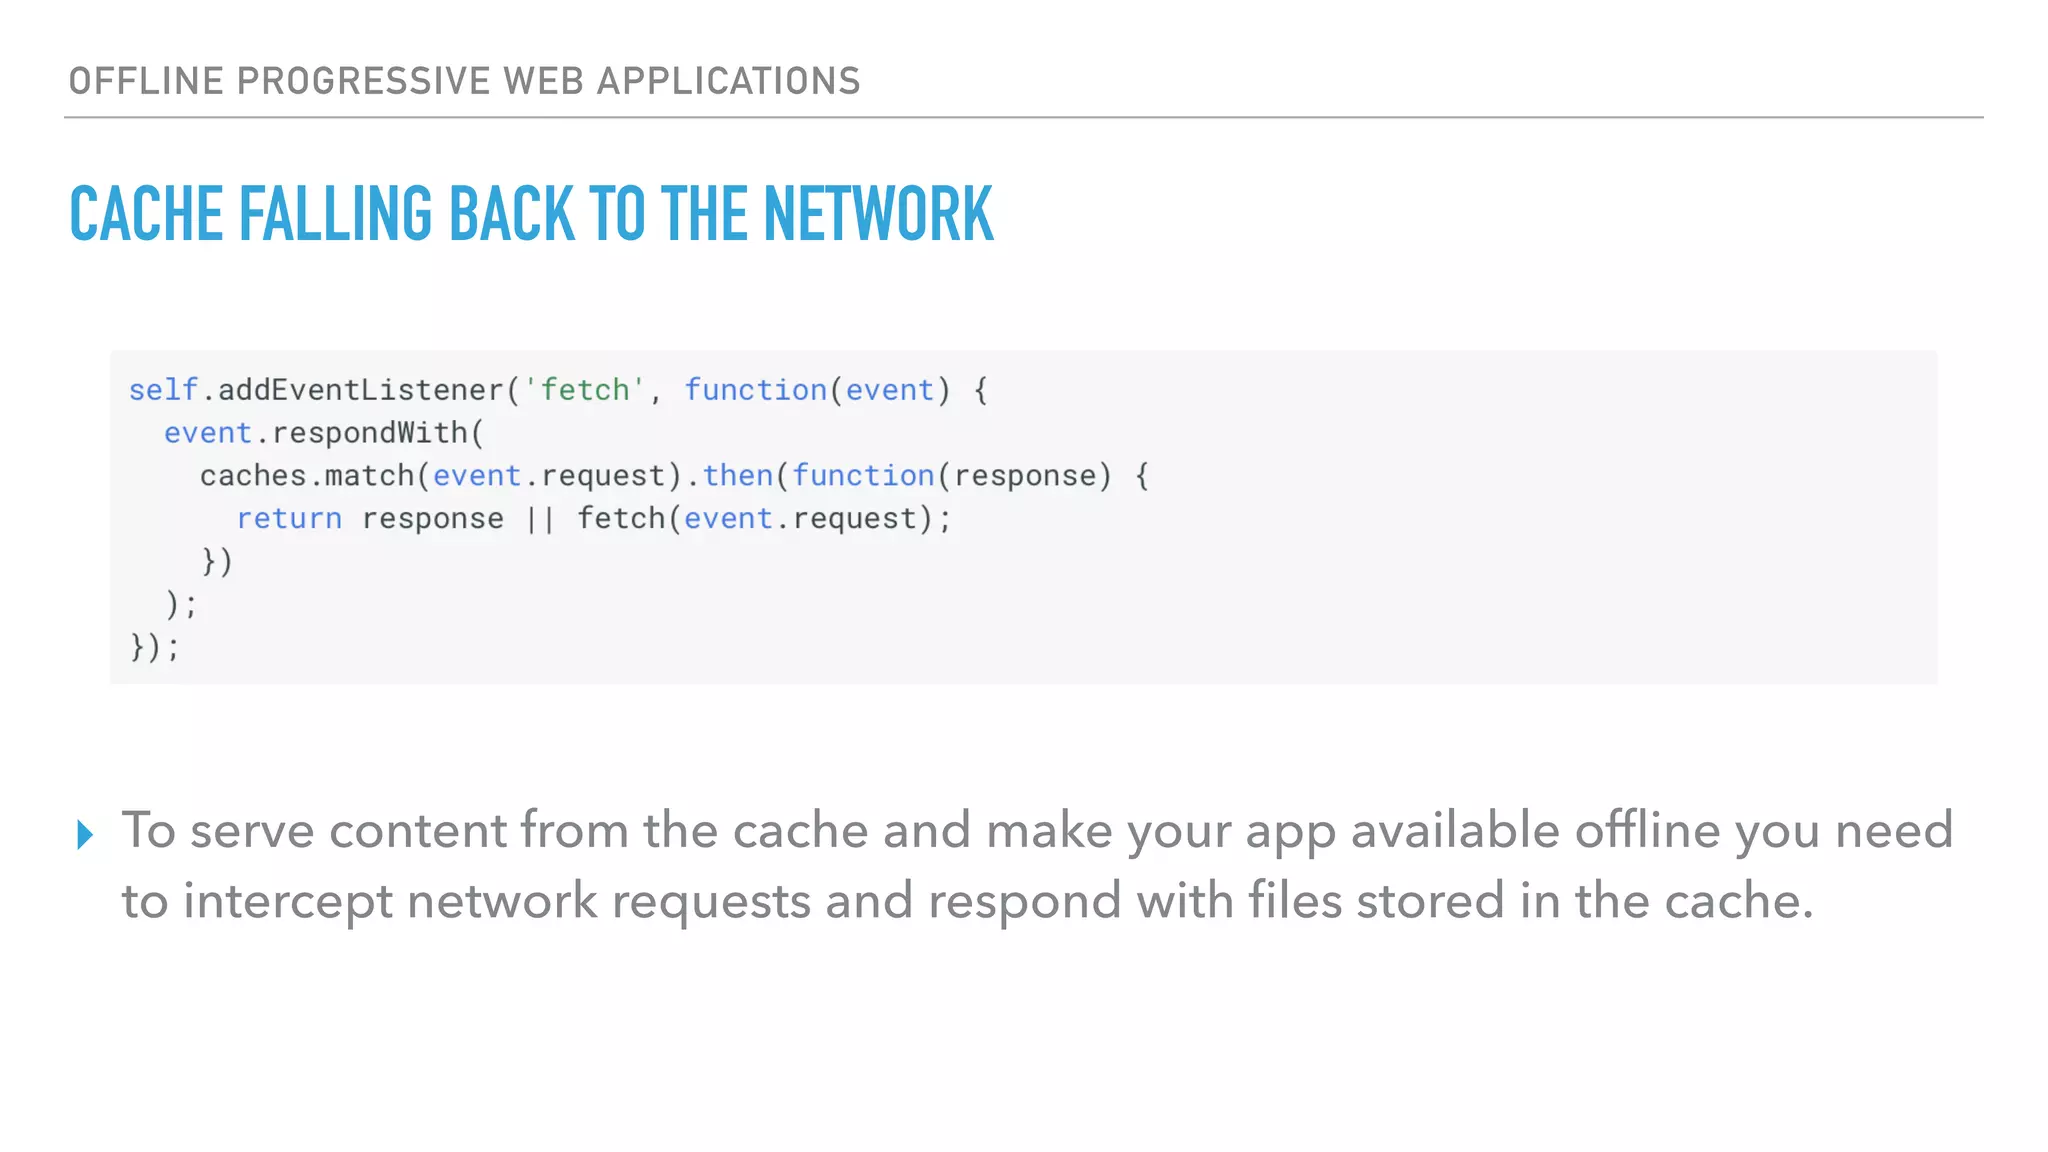The height and width of the screenshot is (1152, 2048).
Task: Click the 'return' keyword in code
Action: click(x=289, y=519)
